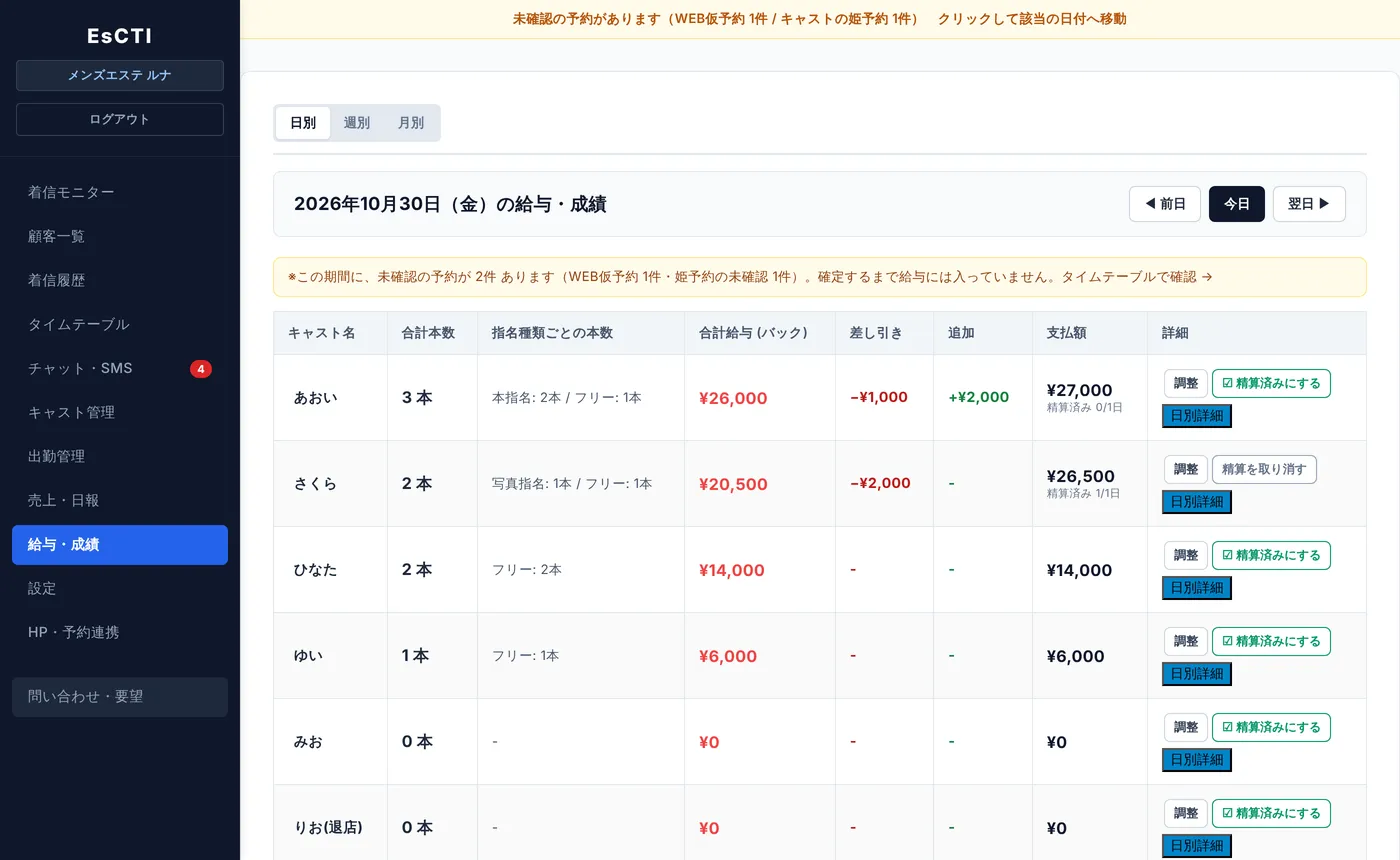Advance to next day with 翌日 ▶
1400x860 pixels.
point(1309,204)
